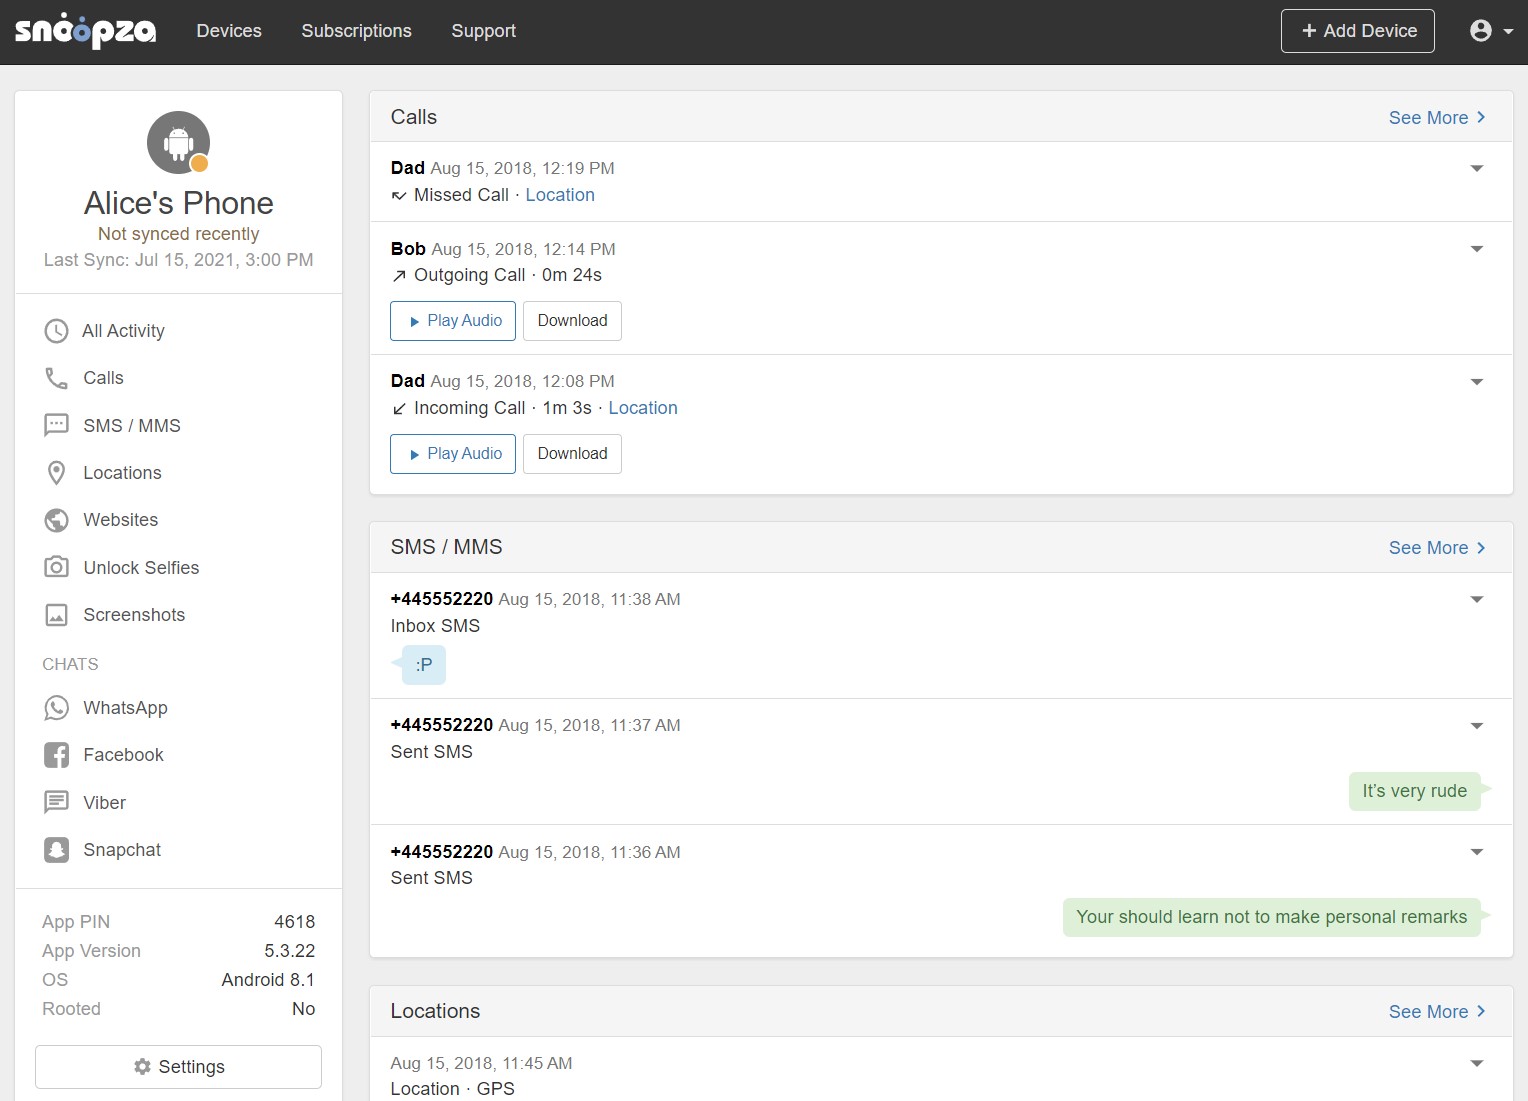Click the Websites globe icon
Screen dimensions: 1528x1101
pyautogui.click(x=56, y=520)
